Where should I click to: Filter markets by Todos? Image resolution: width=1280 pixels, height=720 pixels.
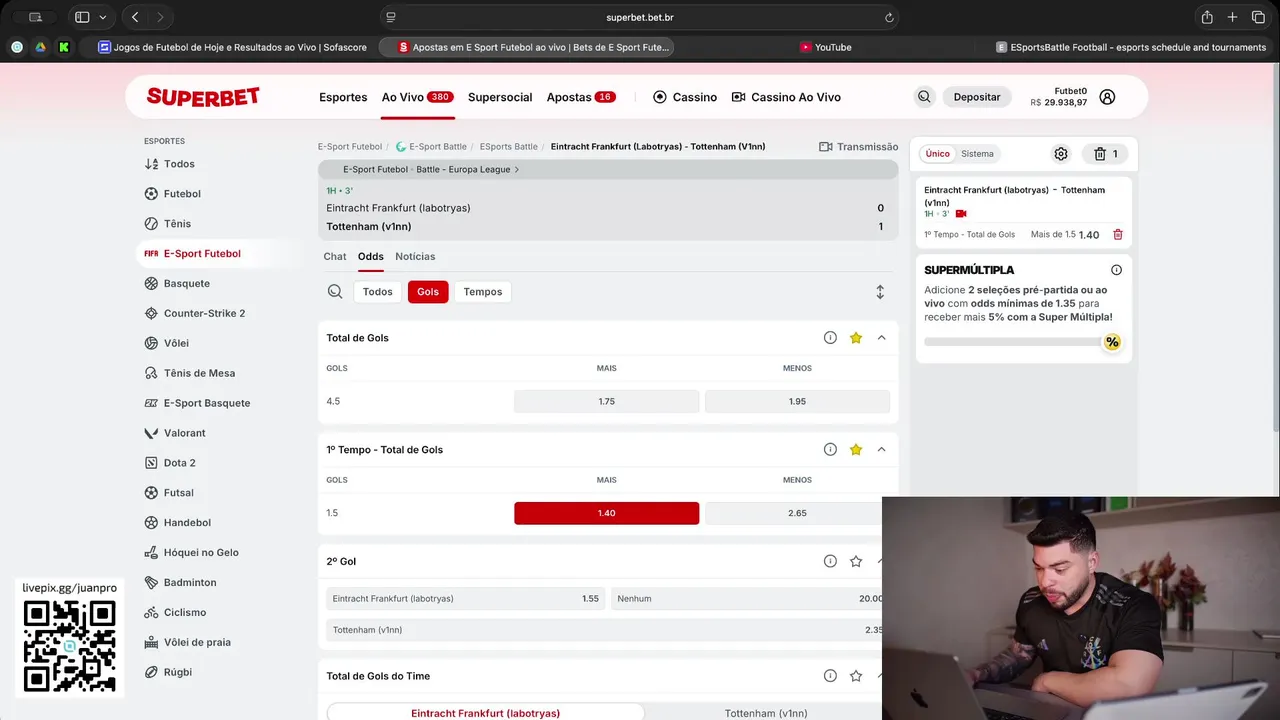point(377,292)
